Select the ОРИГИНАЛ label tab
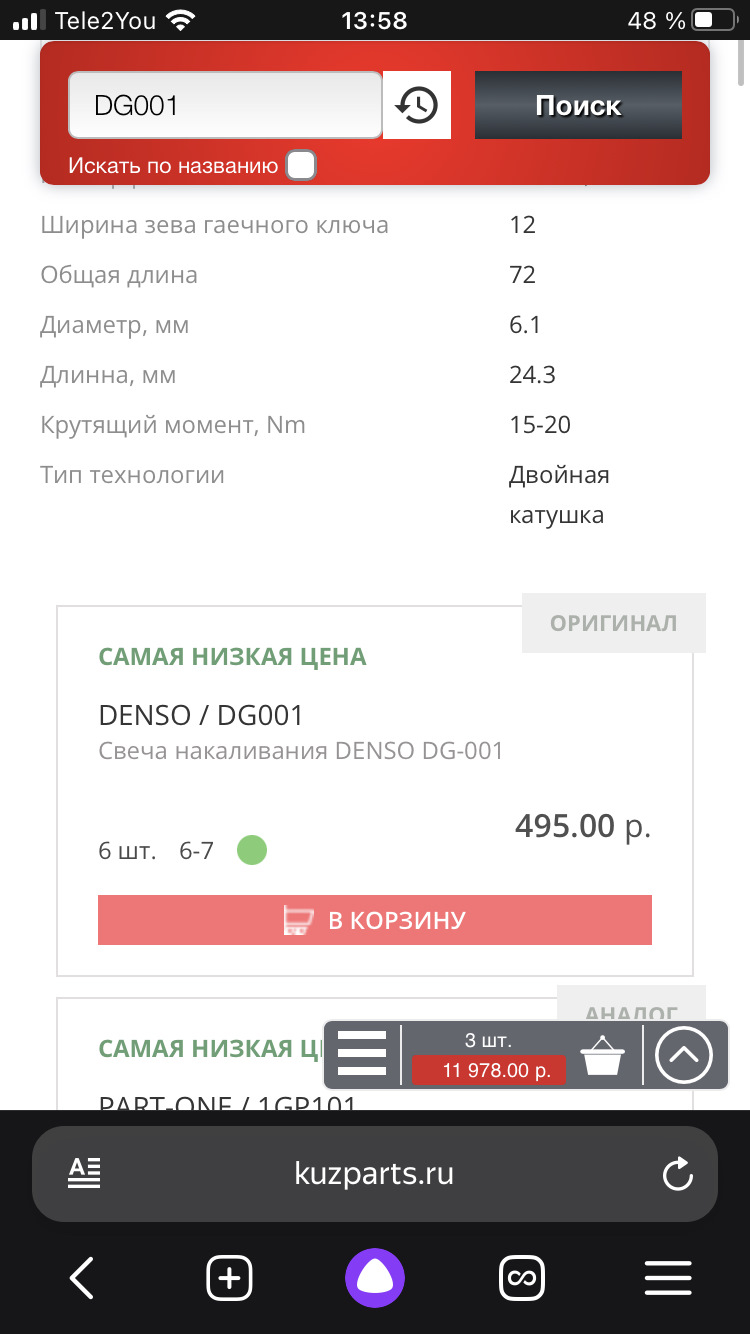 click(x=613, y=623)
